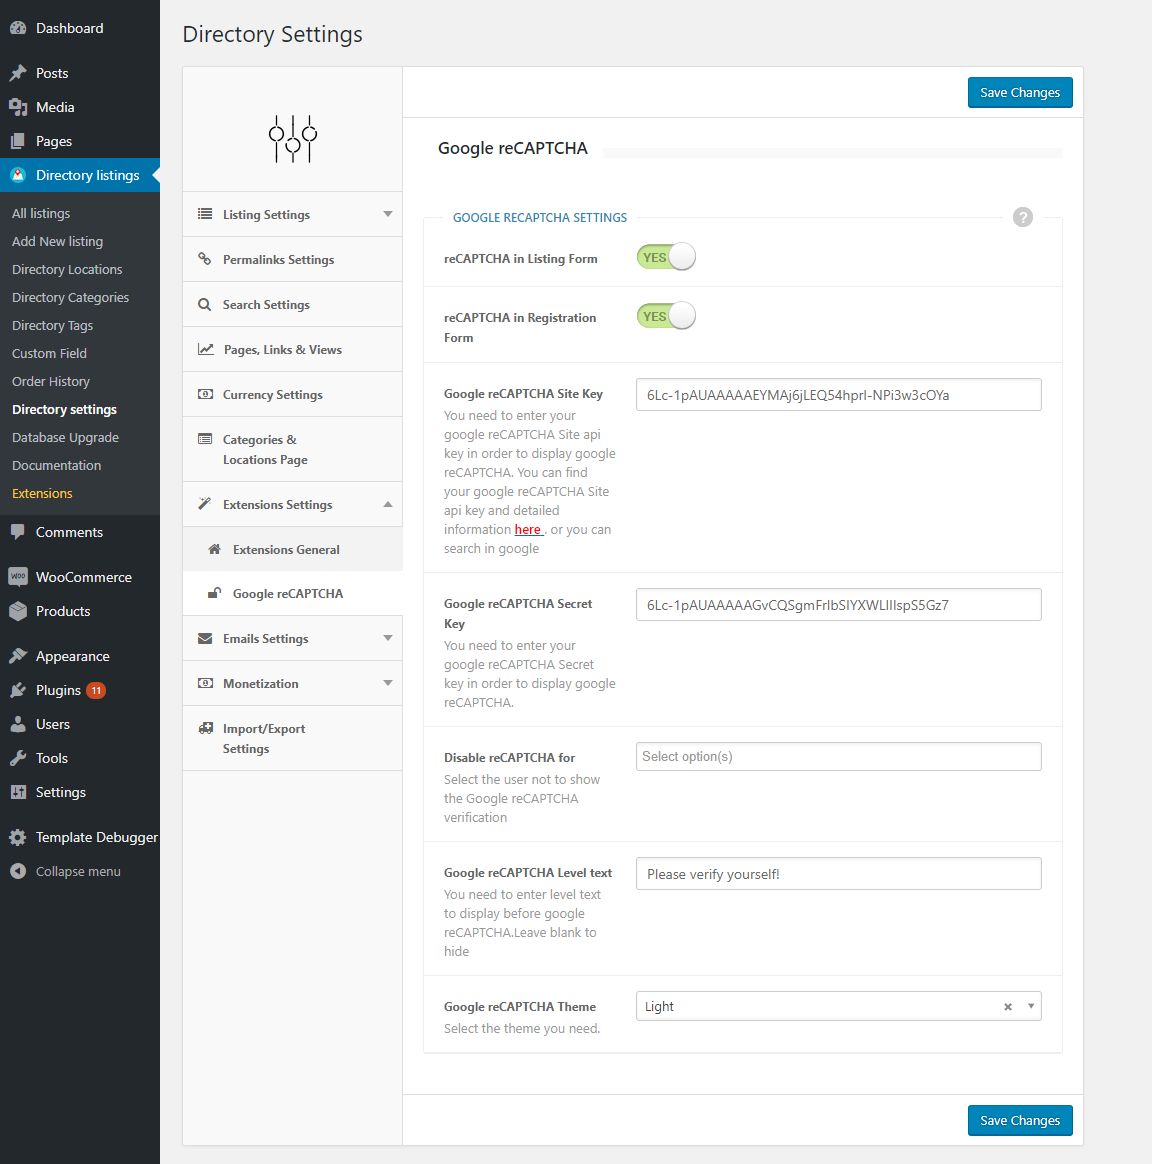This screenshot has height=1164, width=1152.
Task: Disable reCAPTCHA in Registration Form switch
Action: point(666,316)
